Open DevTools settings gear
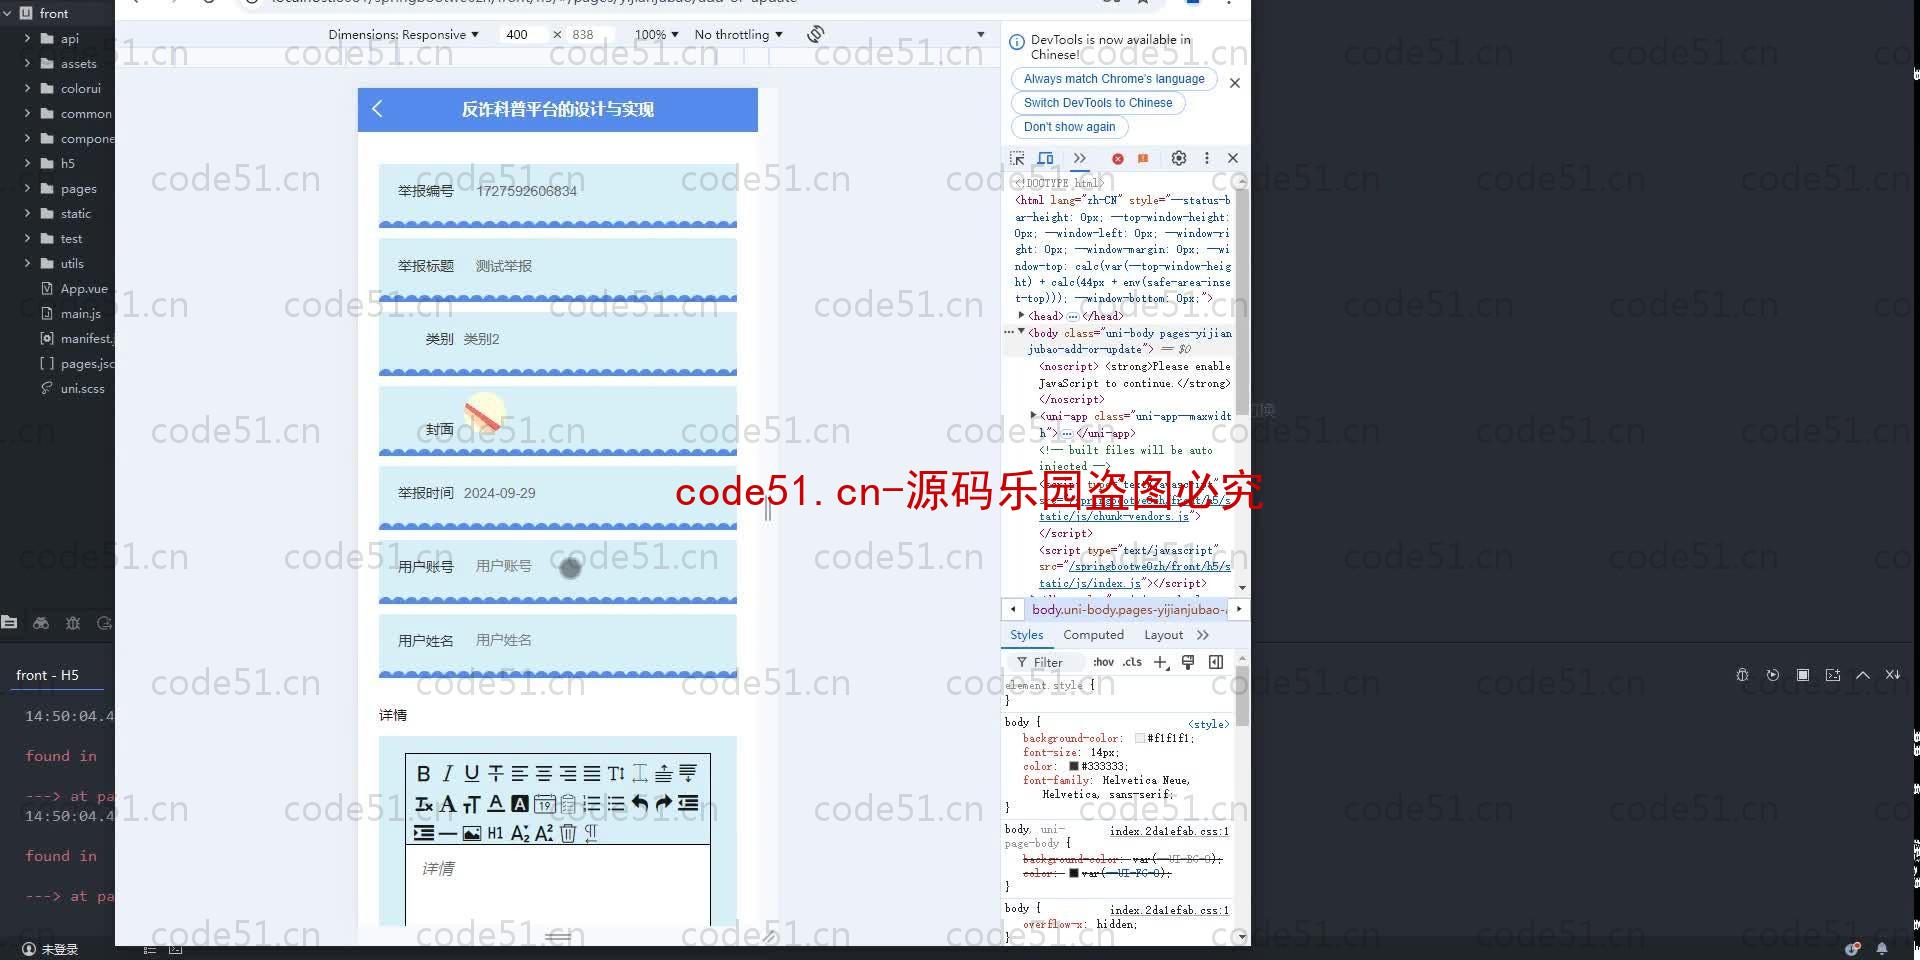Image resolution: width=1920 pixels, height=960 pixels. pyautogui.click(x=1179, y=158)
